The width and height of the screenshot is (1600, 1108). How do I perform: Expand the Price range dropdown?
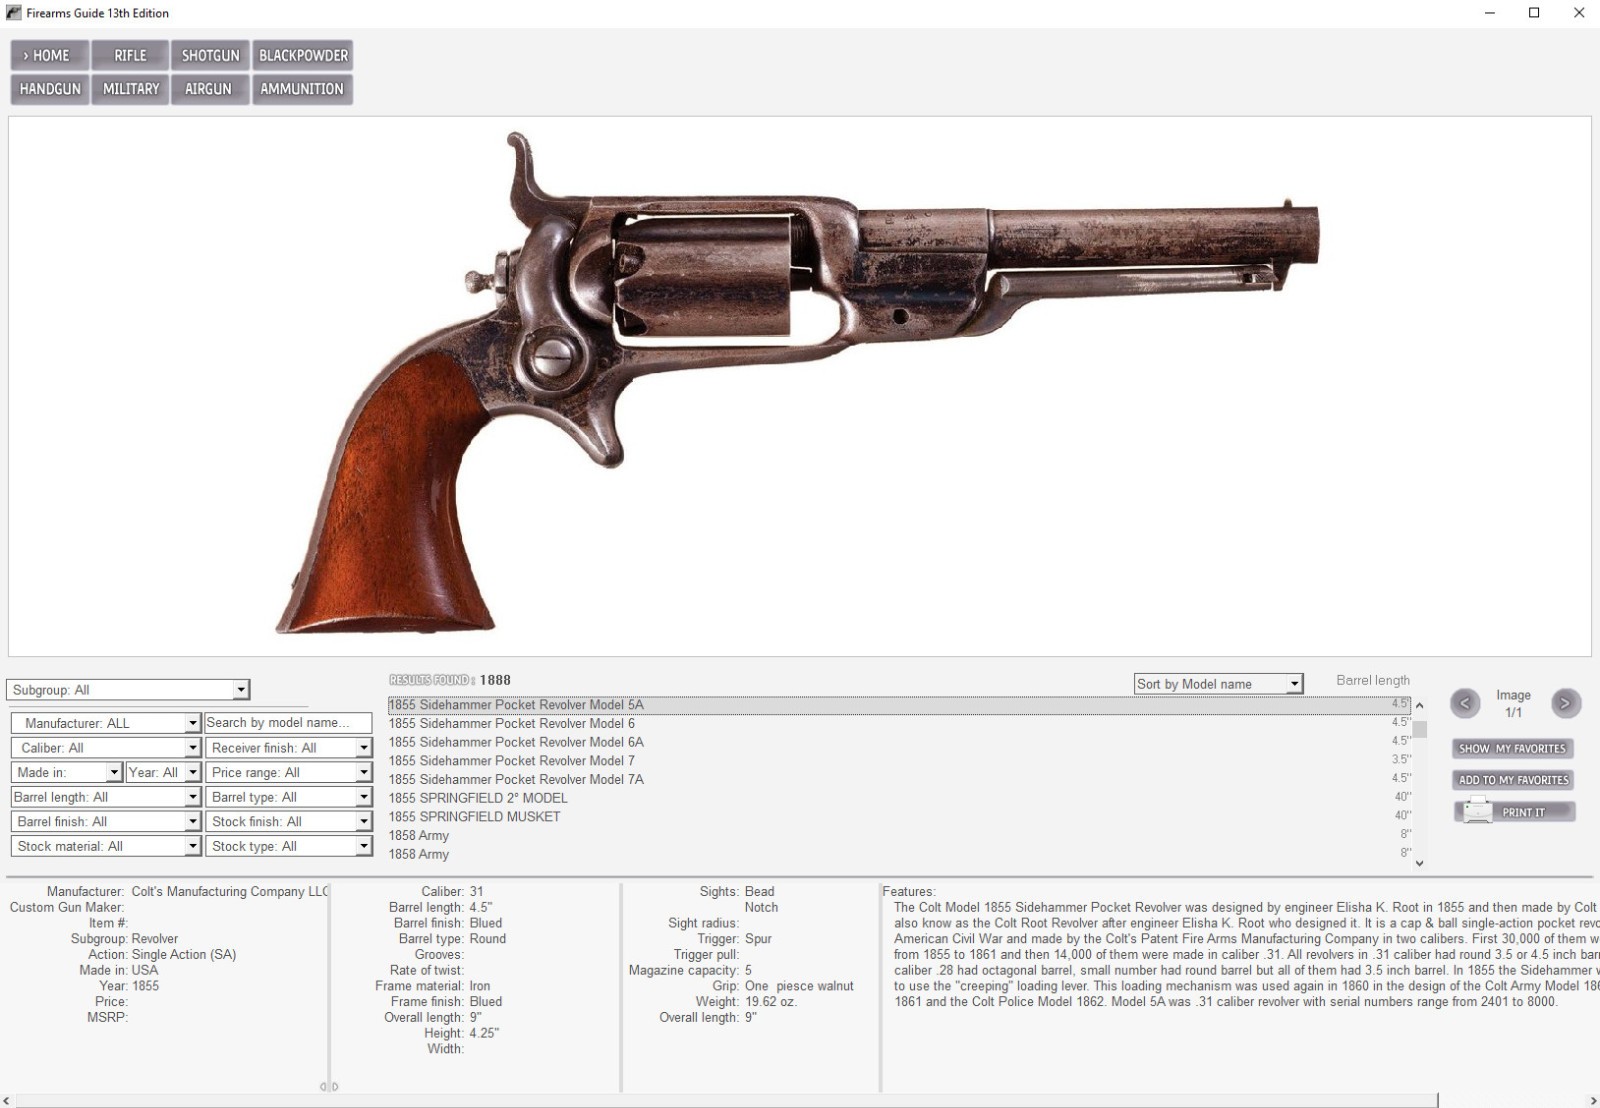tap(364, 773)
